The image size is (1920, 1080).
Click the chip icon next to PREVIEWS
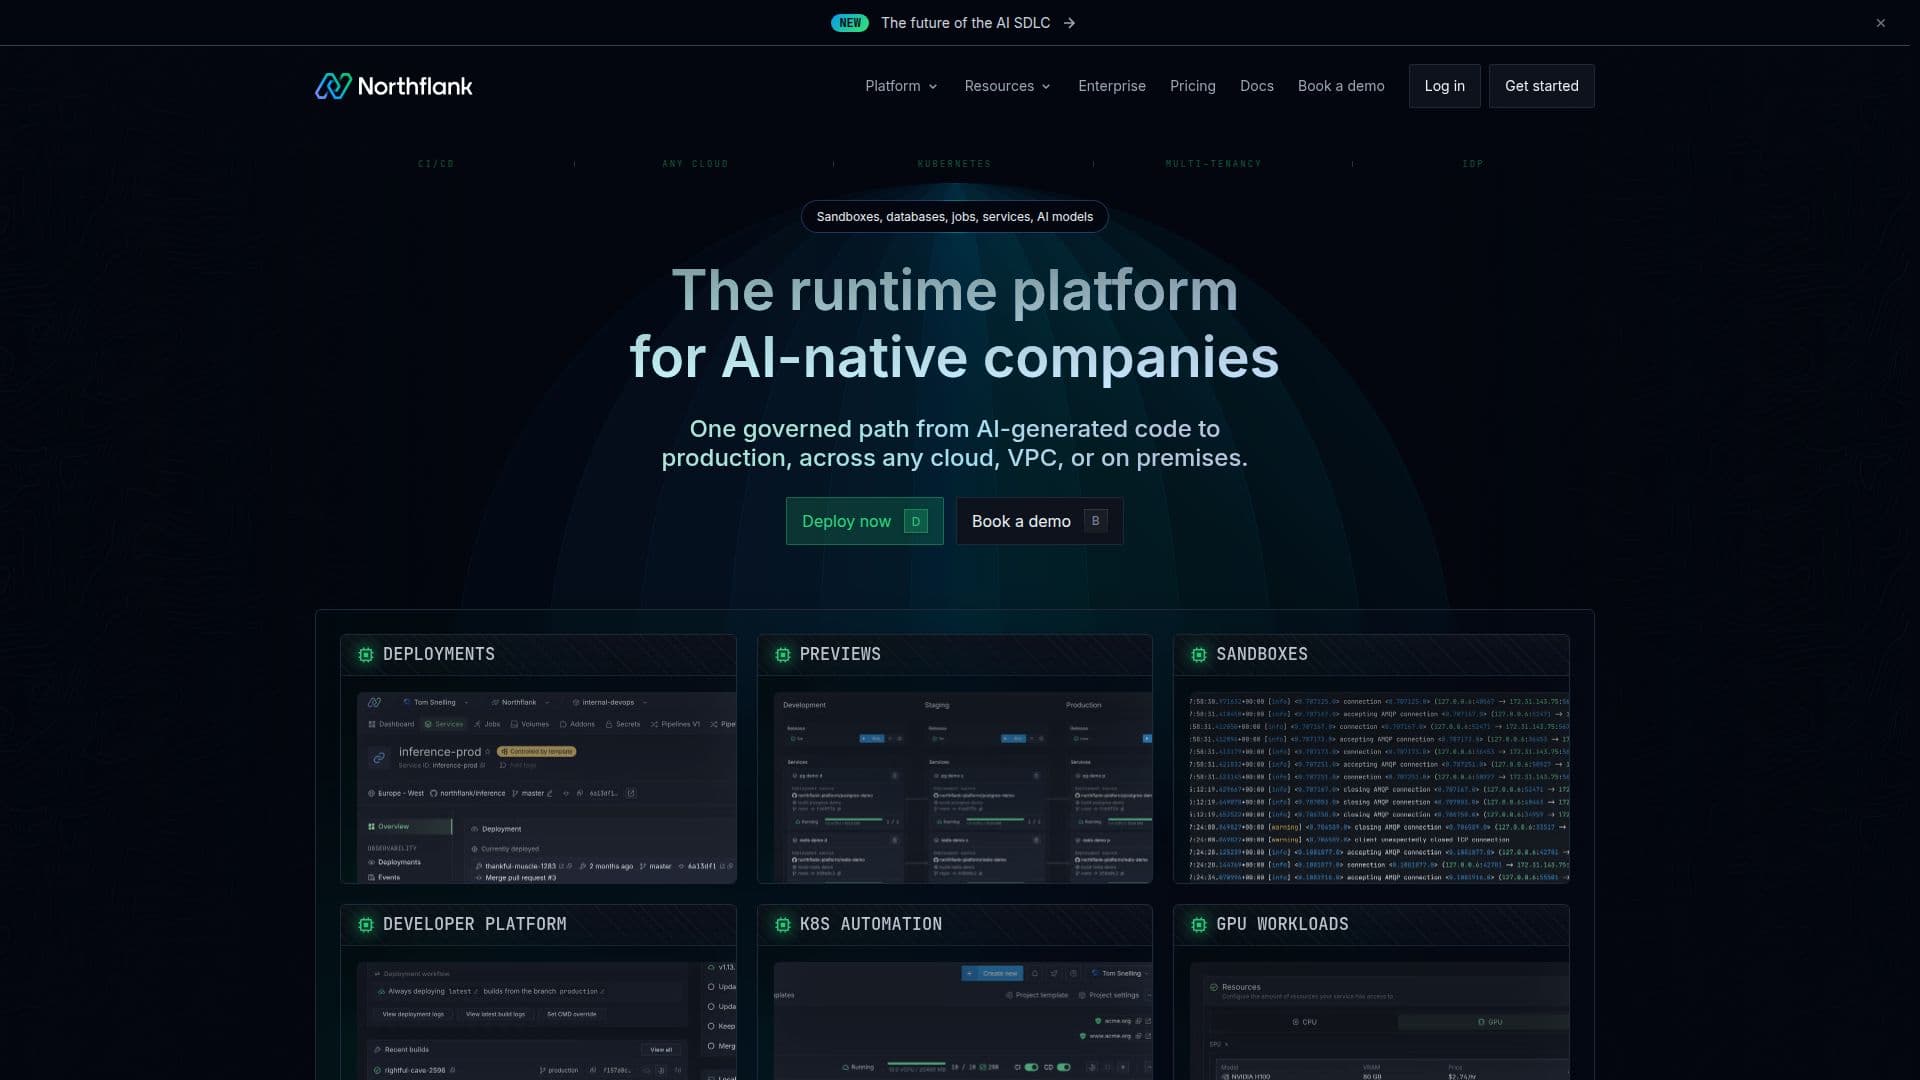point(783,654)
